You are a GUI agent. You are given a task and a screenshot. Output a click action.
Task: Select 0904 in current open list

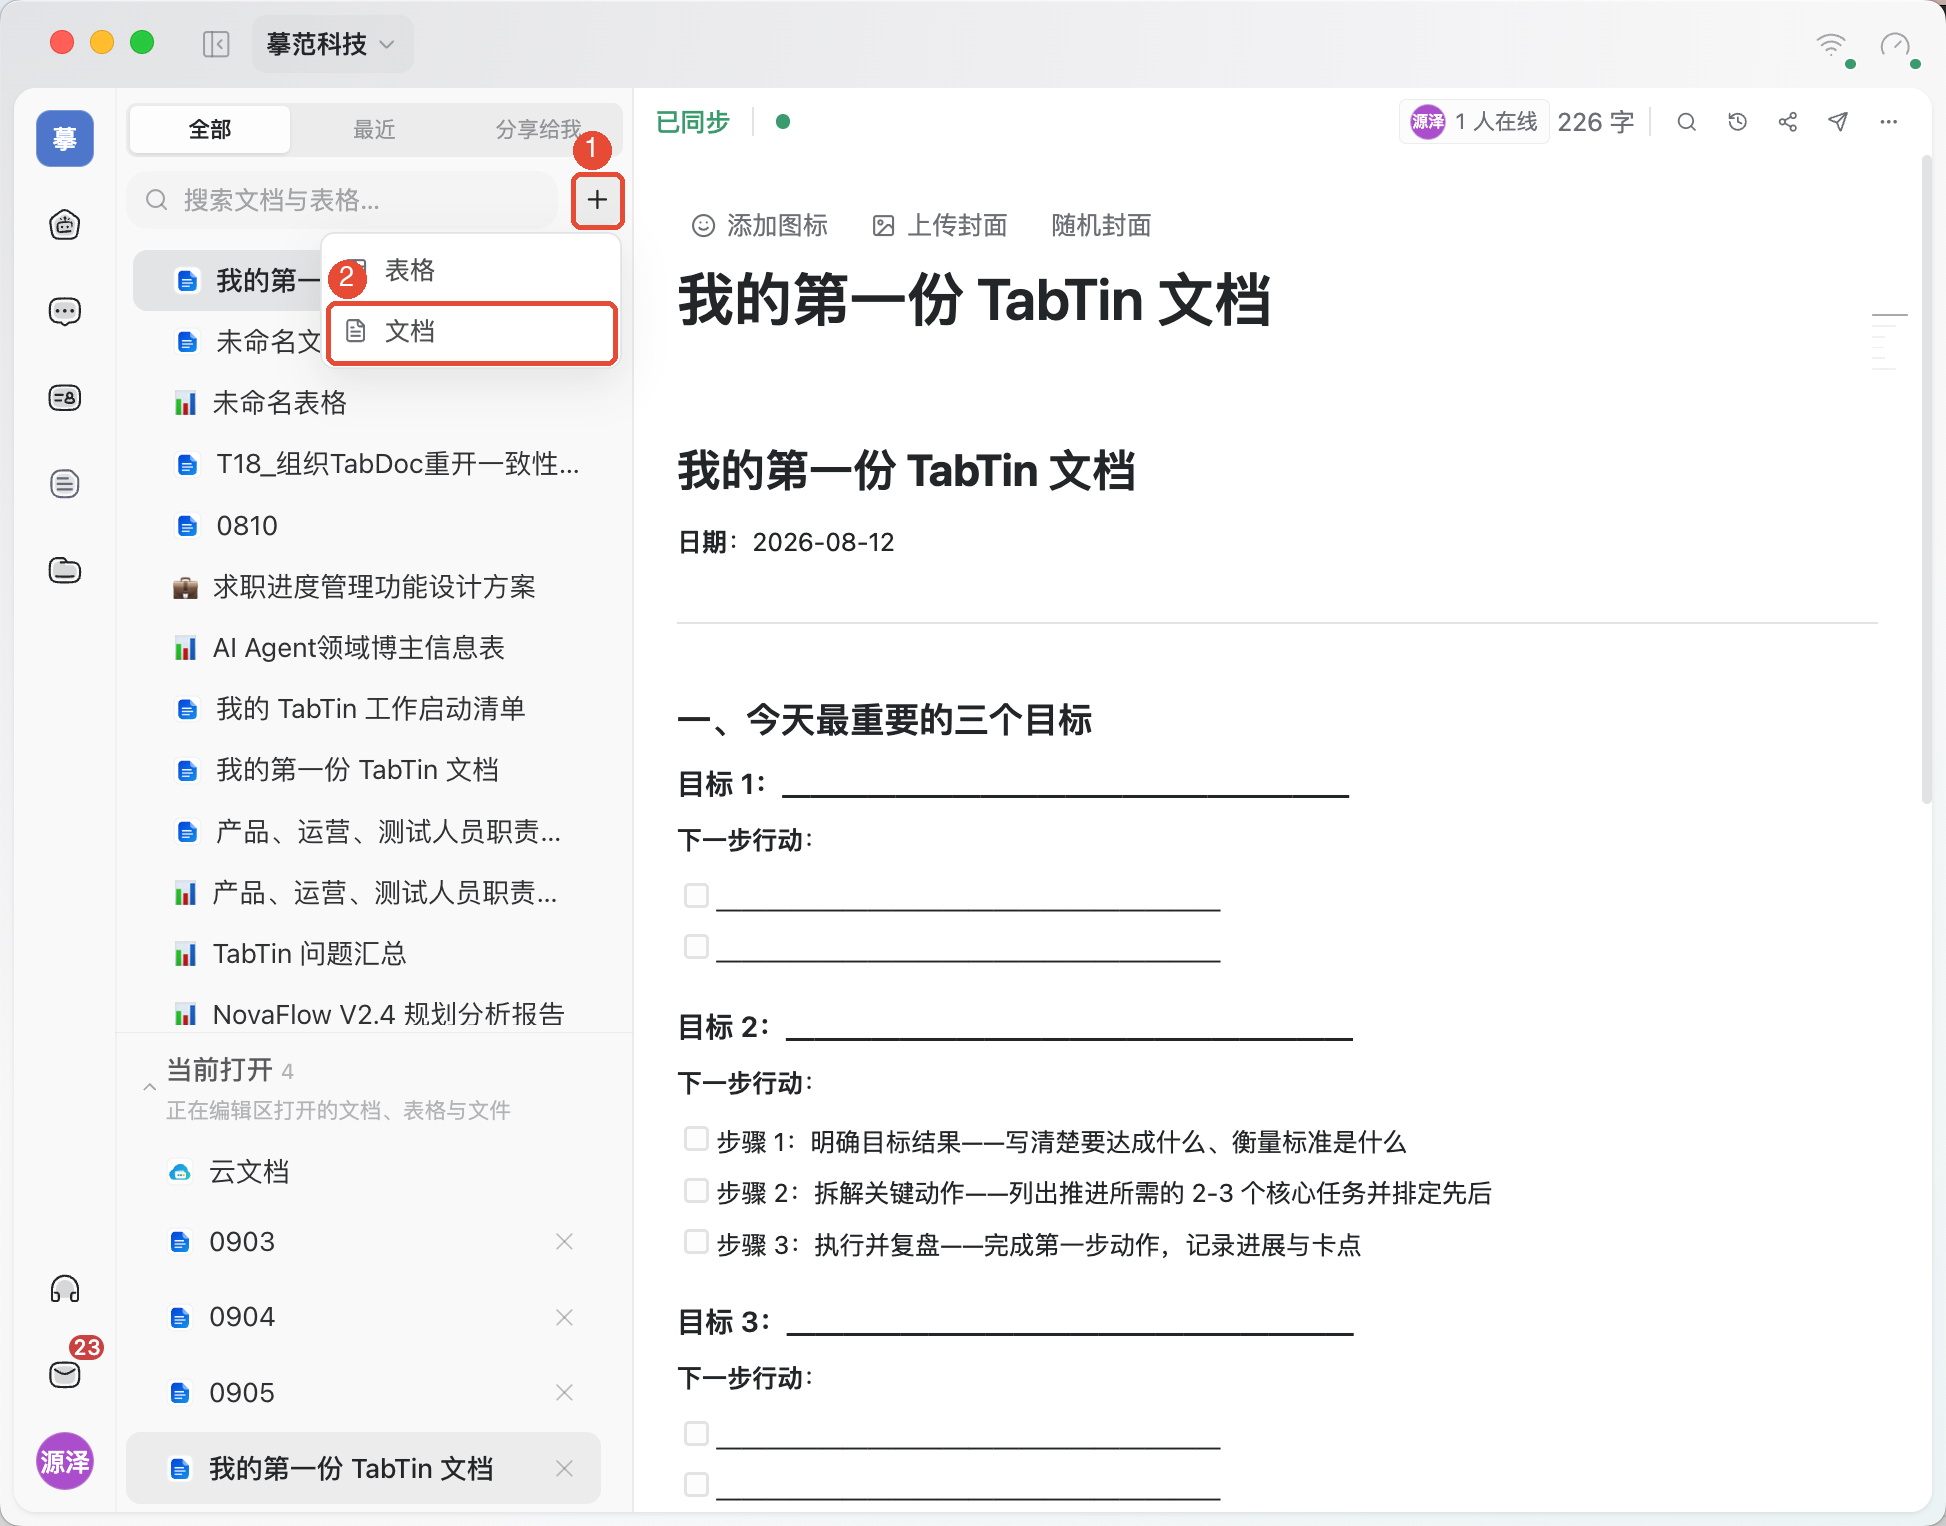(363, 1317)
